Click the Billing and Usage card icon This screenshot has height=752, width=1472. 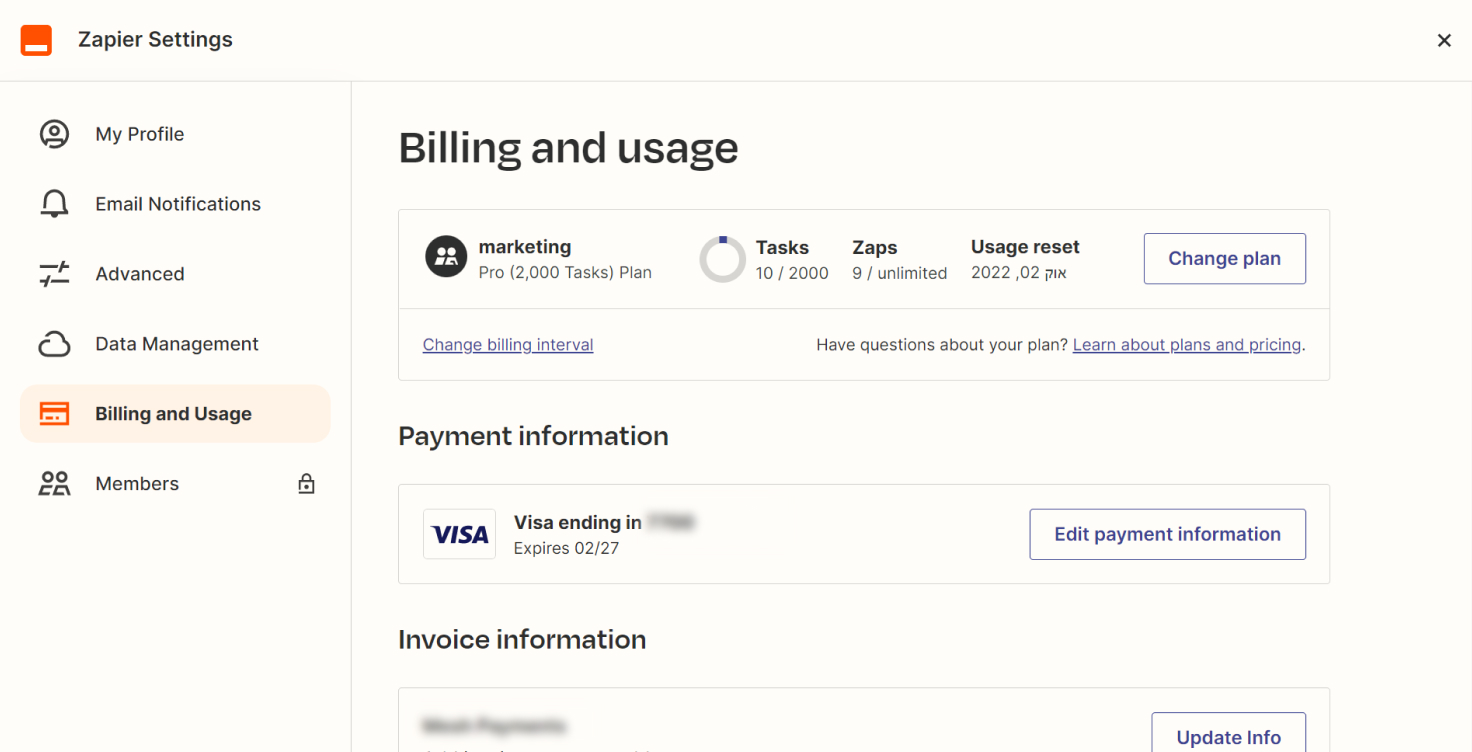(54, 414)
